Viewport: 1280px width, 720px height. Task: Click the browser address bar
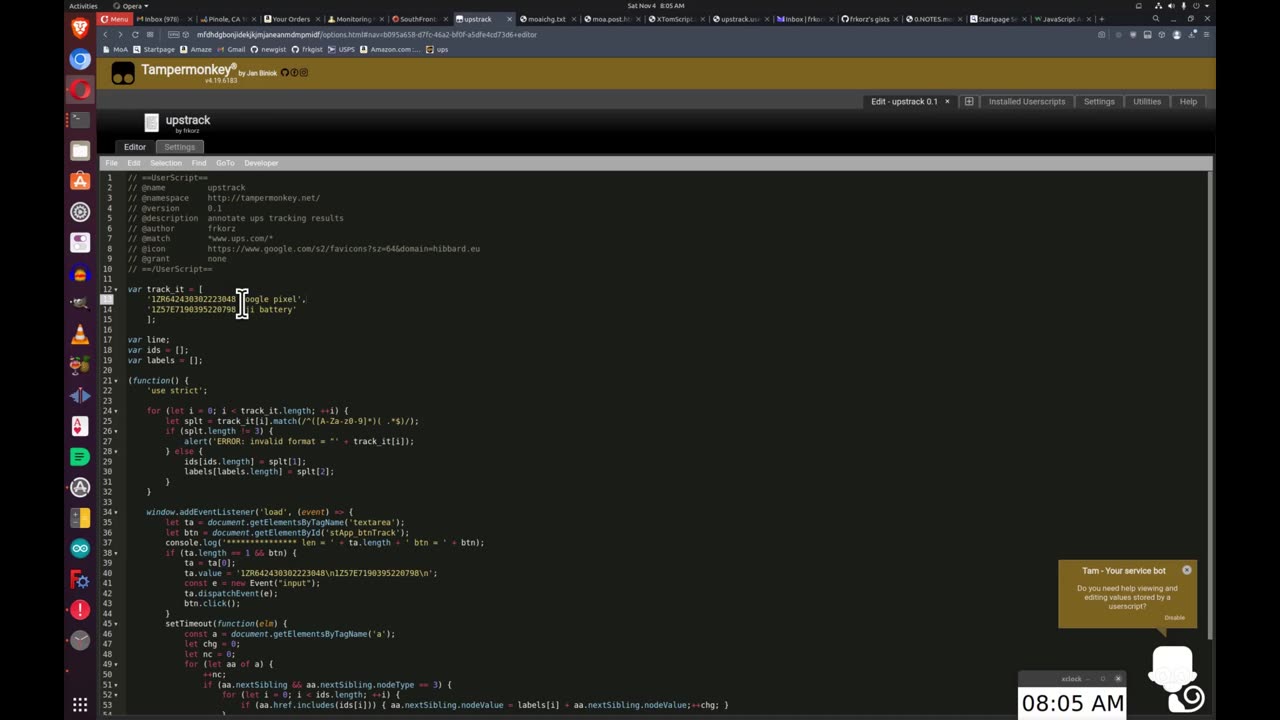[x=640, y=35]
